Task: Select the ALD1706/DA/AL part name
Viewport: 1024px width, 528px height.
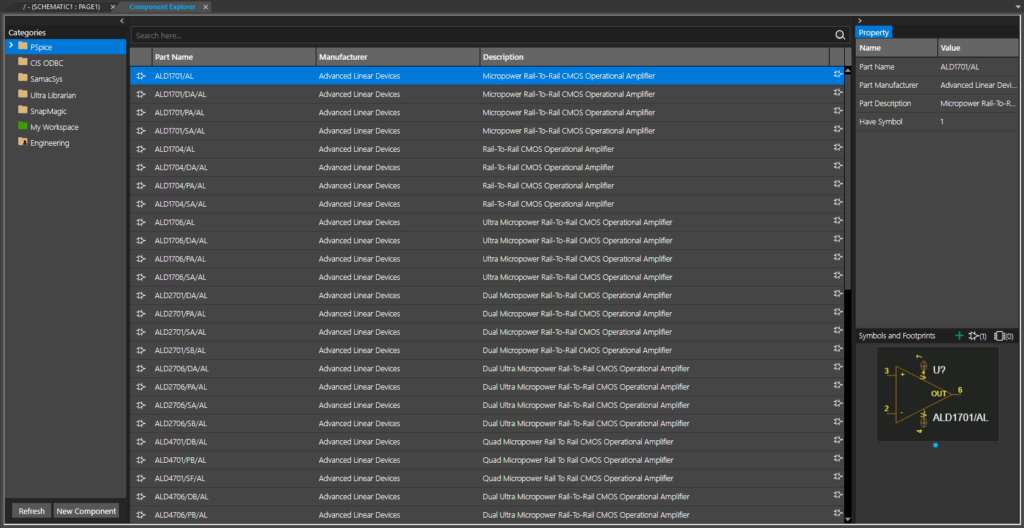Action: (181, 240)
